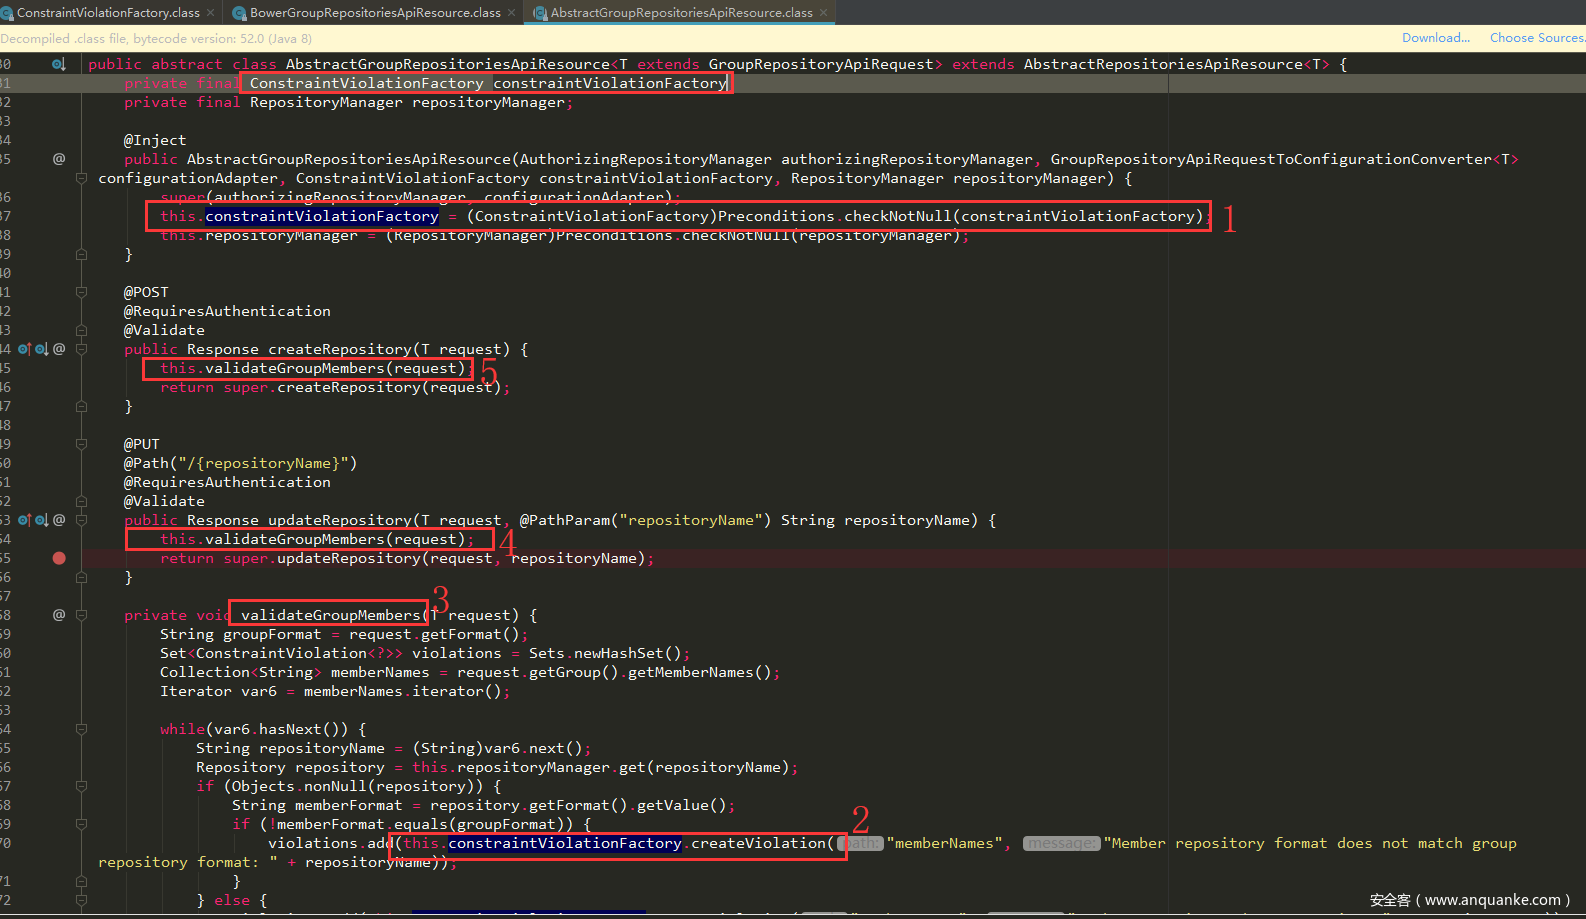Click the 'message:' parameter hint
Screen dimensions: 1586x919
tap(1062, 843)
